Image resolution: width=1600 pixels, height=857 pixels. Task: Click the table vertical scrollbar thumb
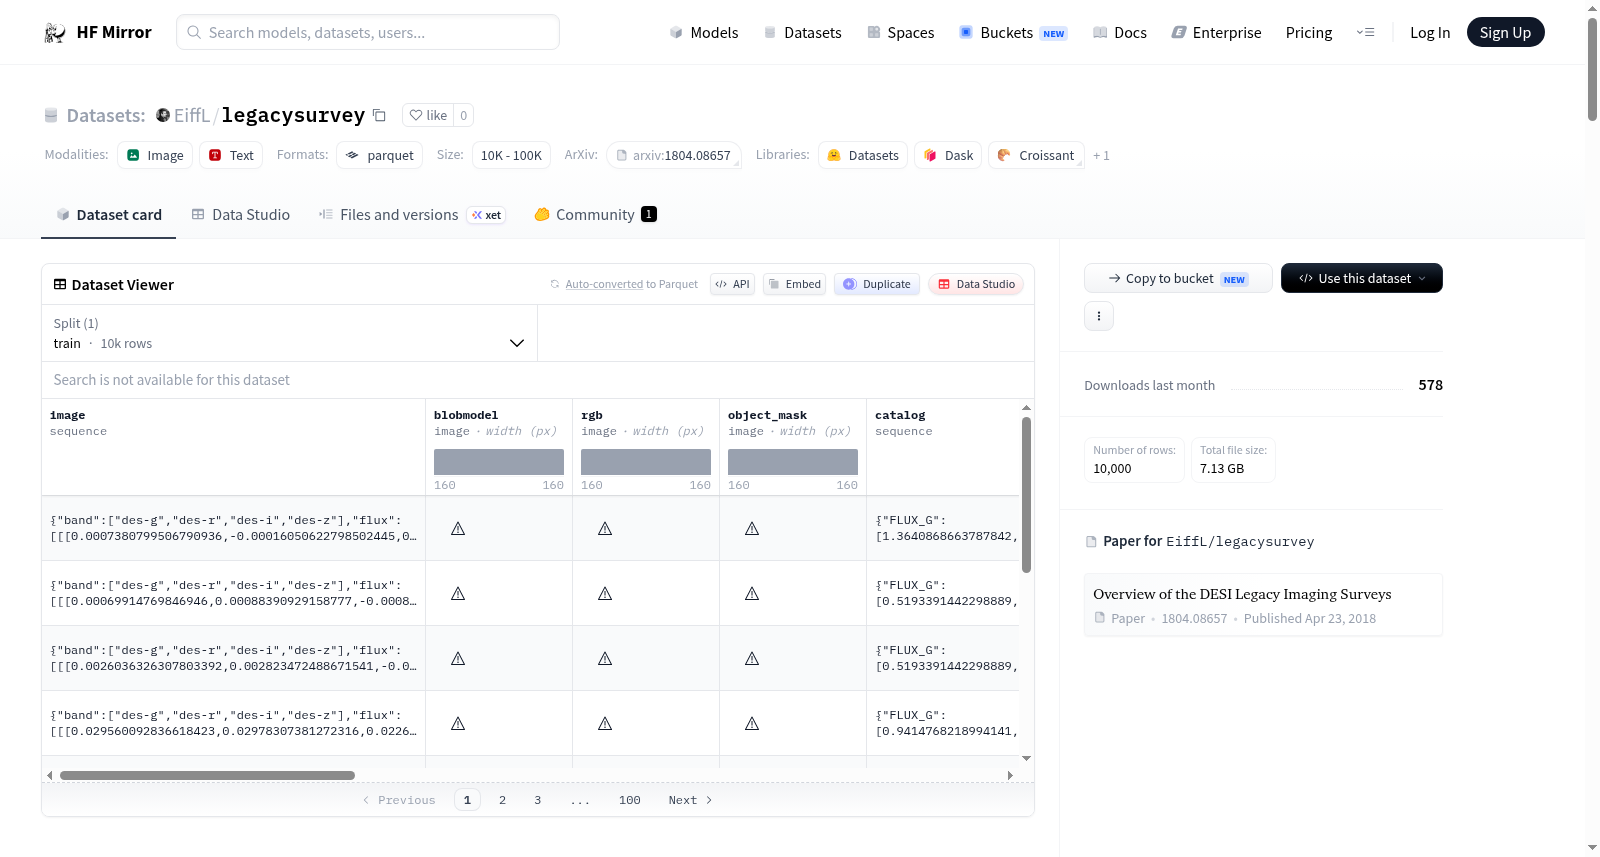point(1026,495)
